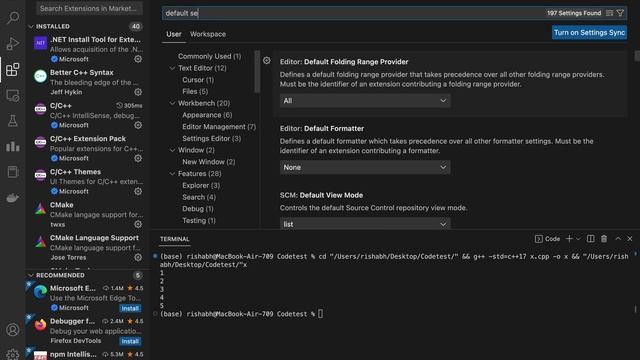Open manage gear for CMake Language Support

(138, 257)
